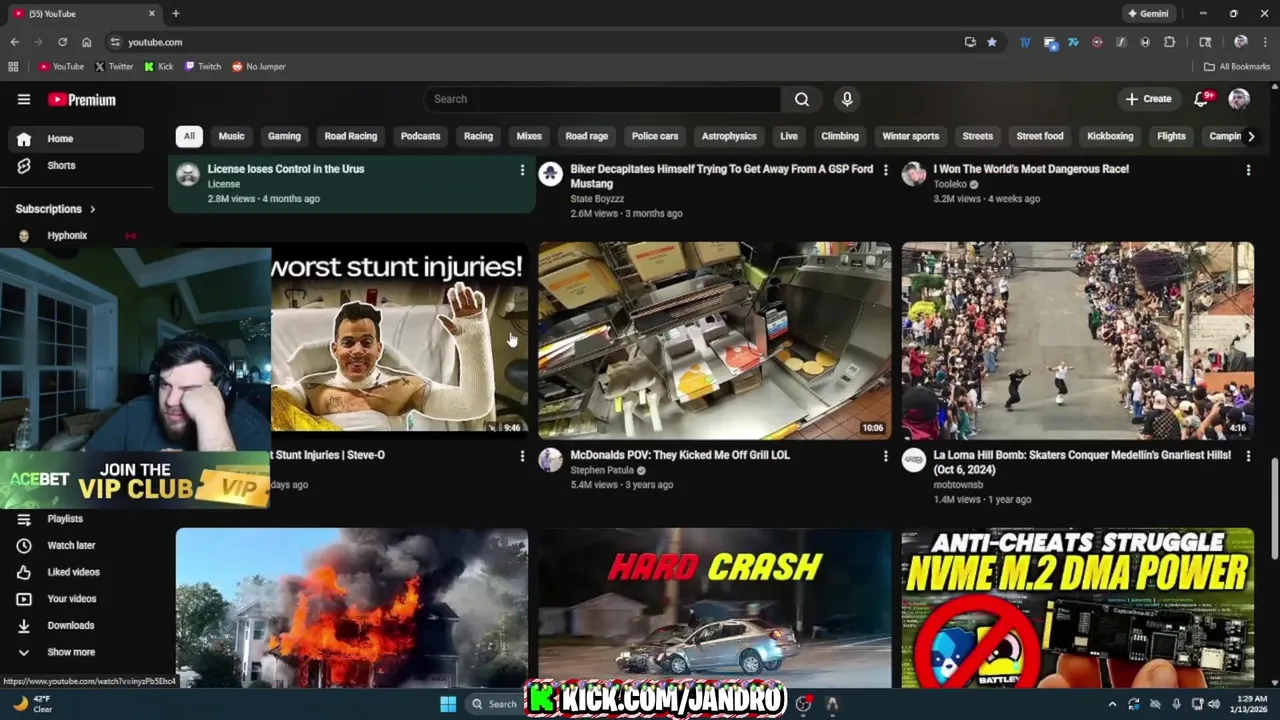Screen dimensions: 1280x720
Task: Open Gemini in Chrome button
Action: coord(1148,14)
